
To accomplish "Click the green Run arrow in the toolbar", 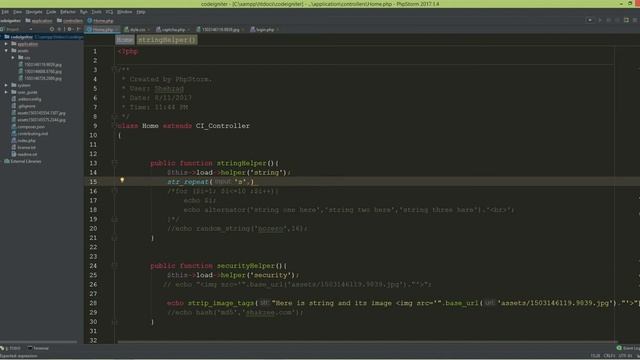I will pyautogui.click(x=600, y=20).
